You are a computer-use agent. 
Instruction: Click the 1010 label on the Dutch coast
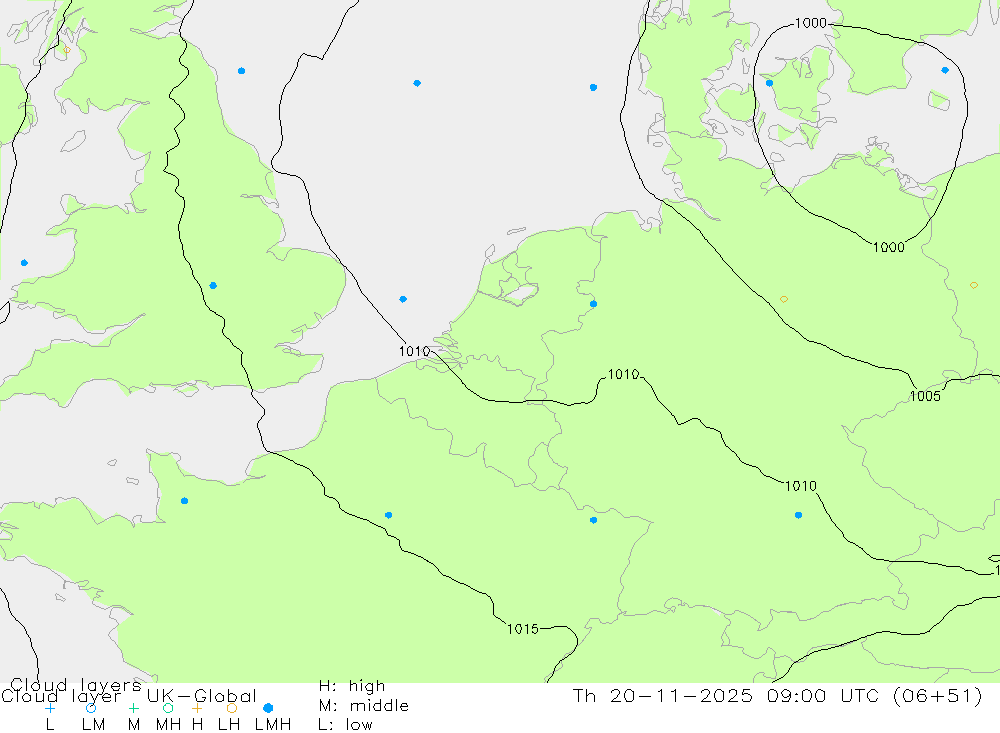click(415, 352)
